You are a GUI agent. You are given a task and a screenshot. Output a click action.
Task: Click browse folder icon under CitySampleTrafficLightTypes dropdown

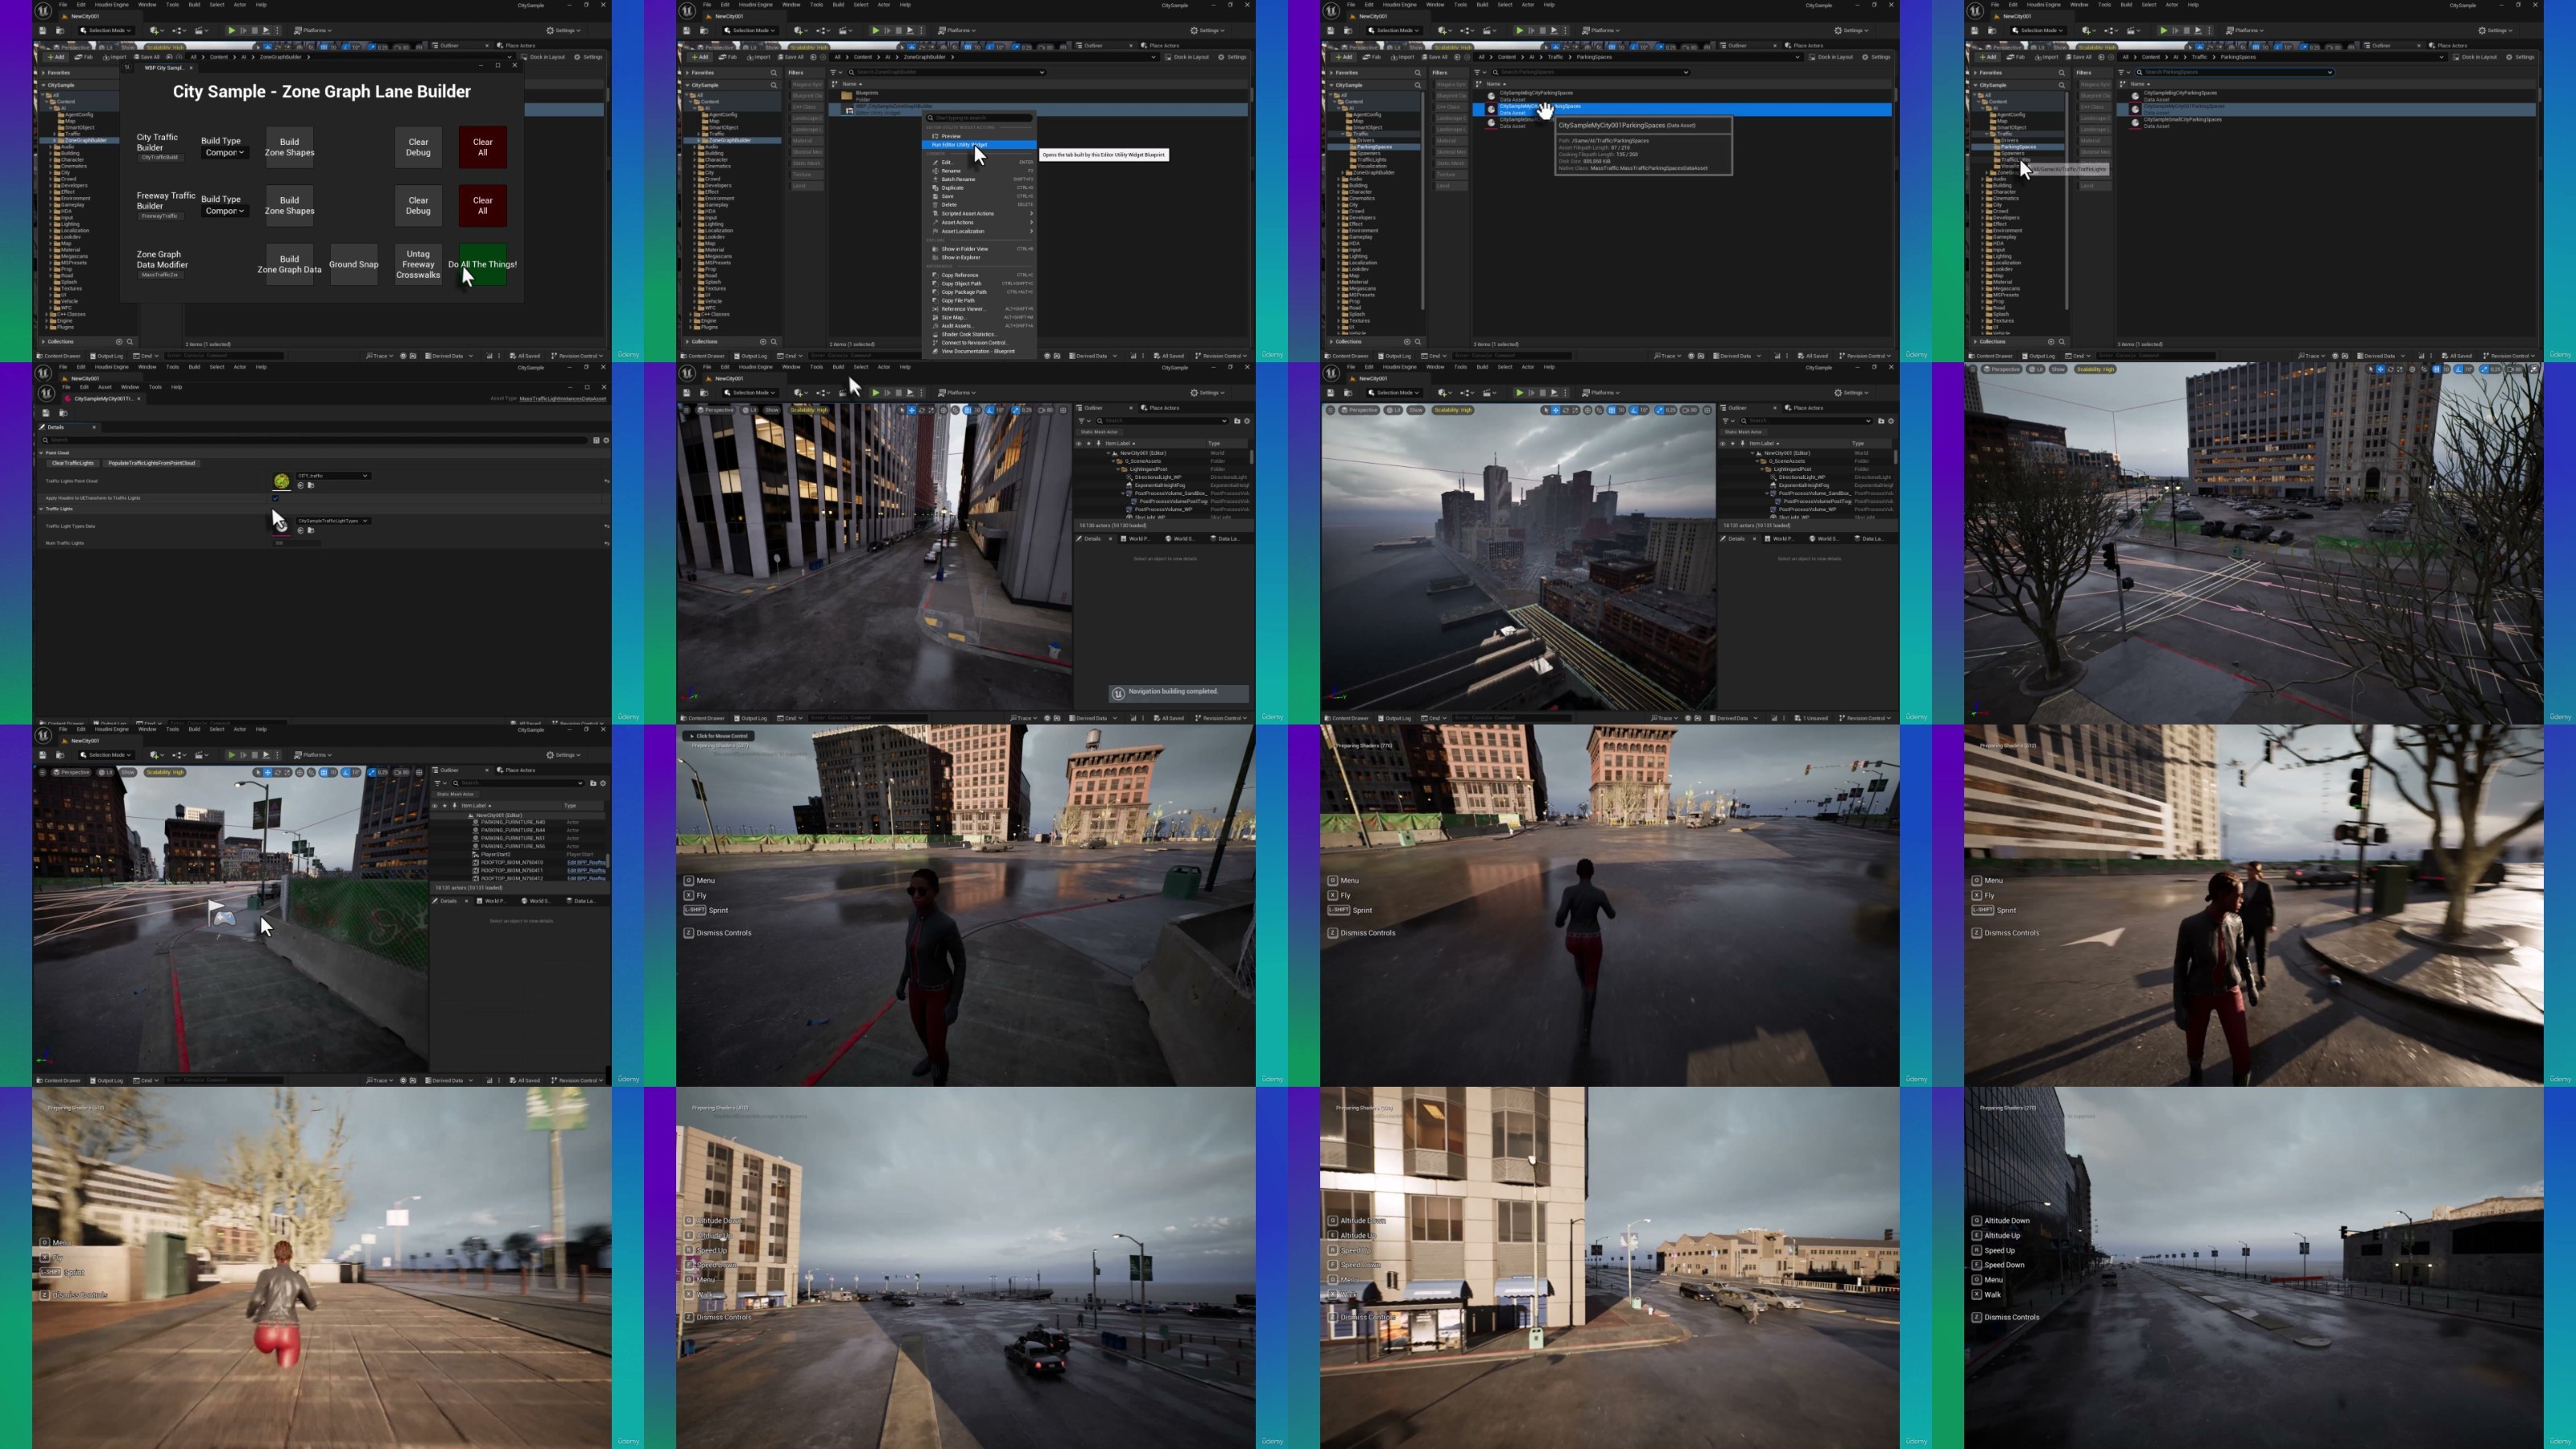click(x=311, y=530)
